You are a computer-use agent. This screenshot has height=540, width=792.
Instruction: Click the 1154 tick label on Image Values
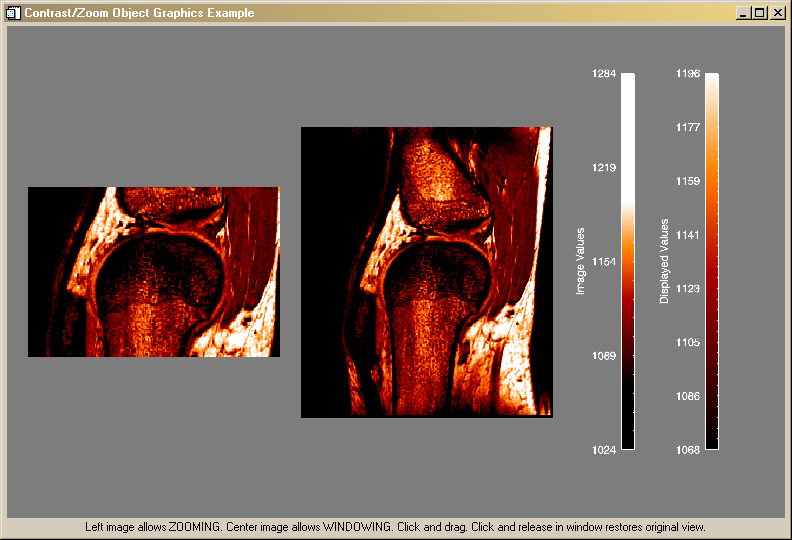click(x=603, y=262)
